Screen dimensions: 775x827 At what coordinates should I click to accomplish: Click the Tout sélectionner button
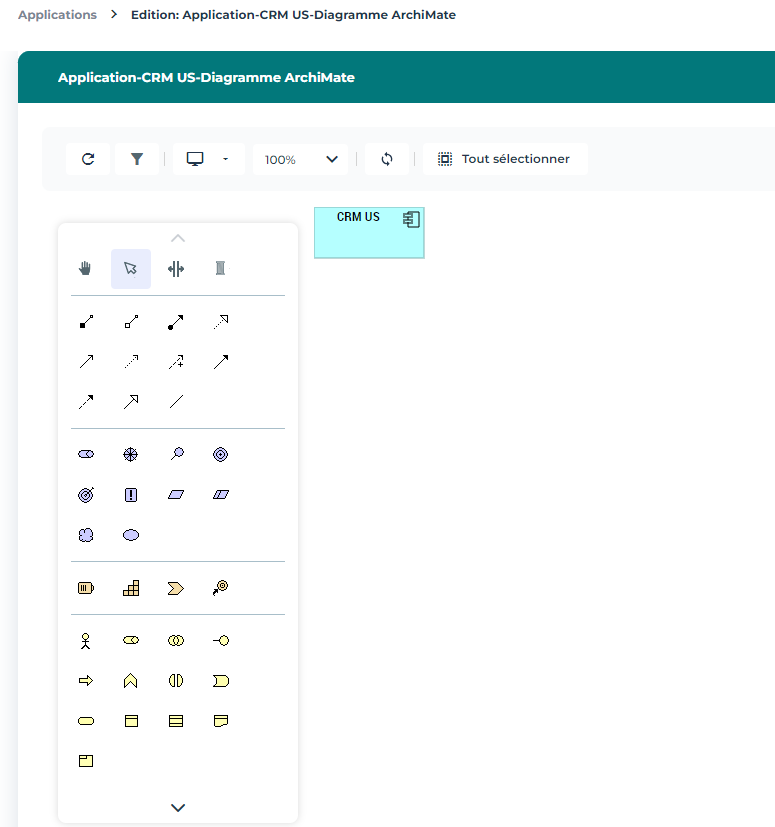click(x=505, y=159)
